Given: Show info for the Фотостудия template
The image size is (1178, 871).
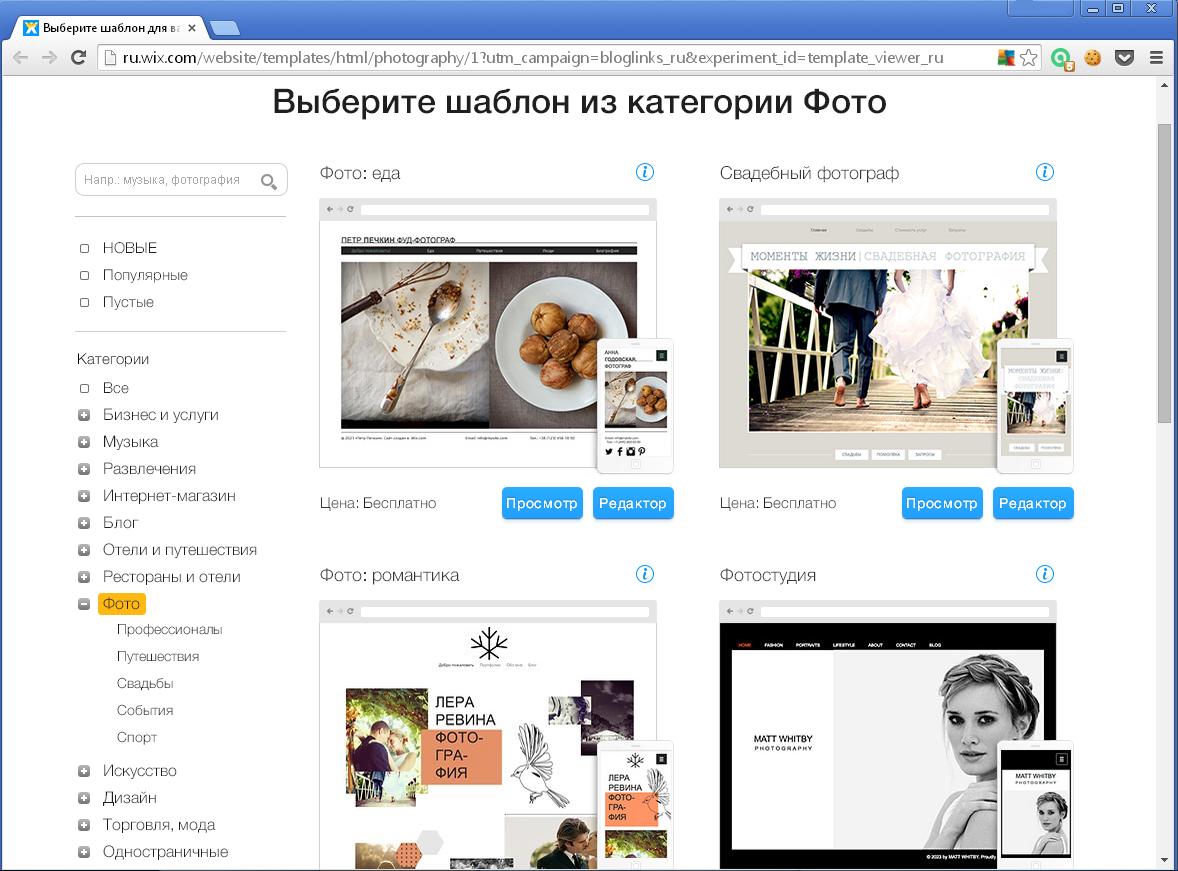Looking at the screenshot, I should (x=1045, y=574).
